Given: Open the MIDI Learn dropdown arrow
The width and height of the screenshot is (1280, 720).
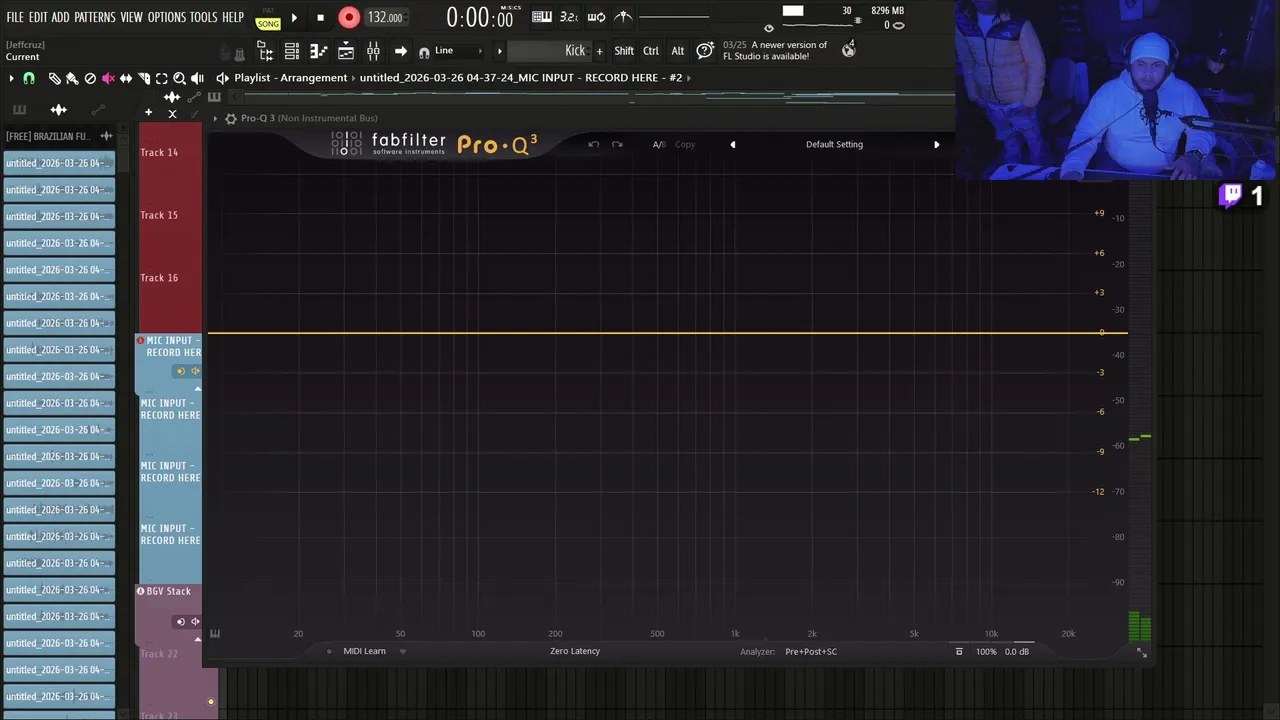Looking at the screenshot, I should pyautogui.click(x=403, y=651).
